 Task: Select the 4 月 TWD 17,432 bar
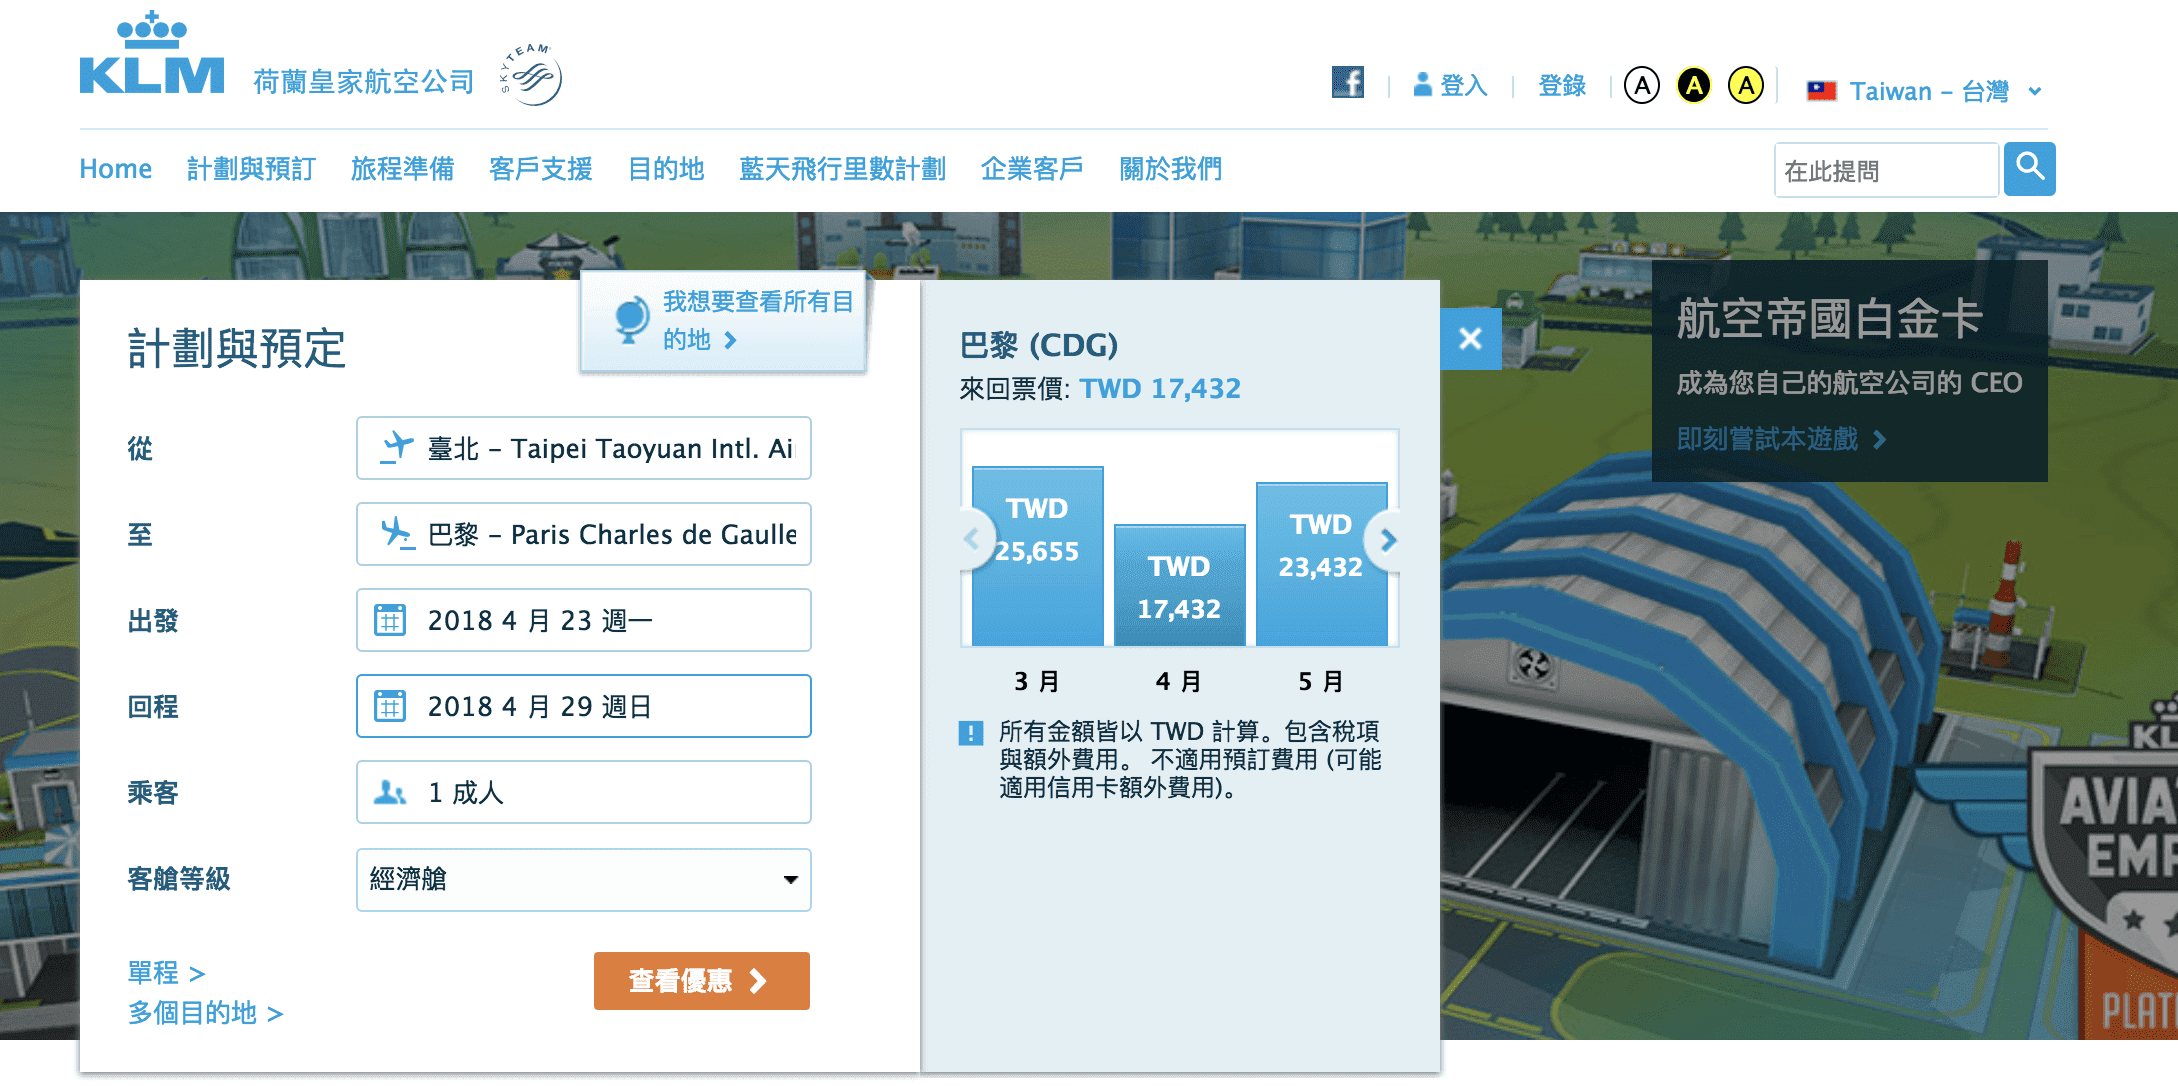[x=1180, y=585]
